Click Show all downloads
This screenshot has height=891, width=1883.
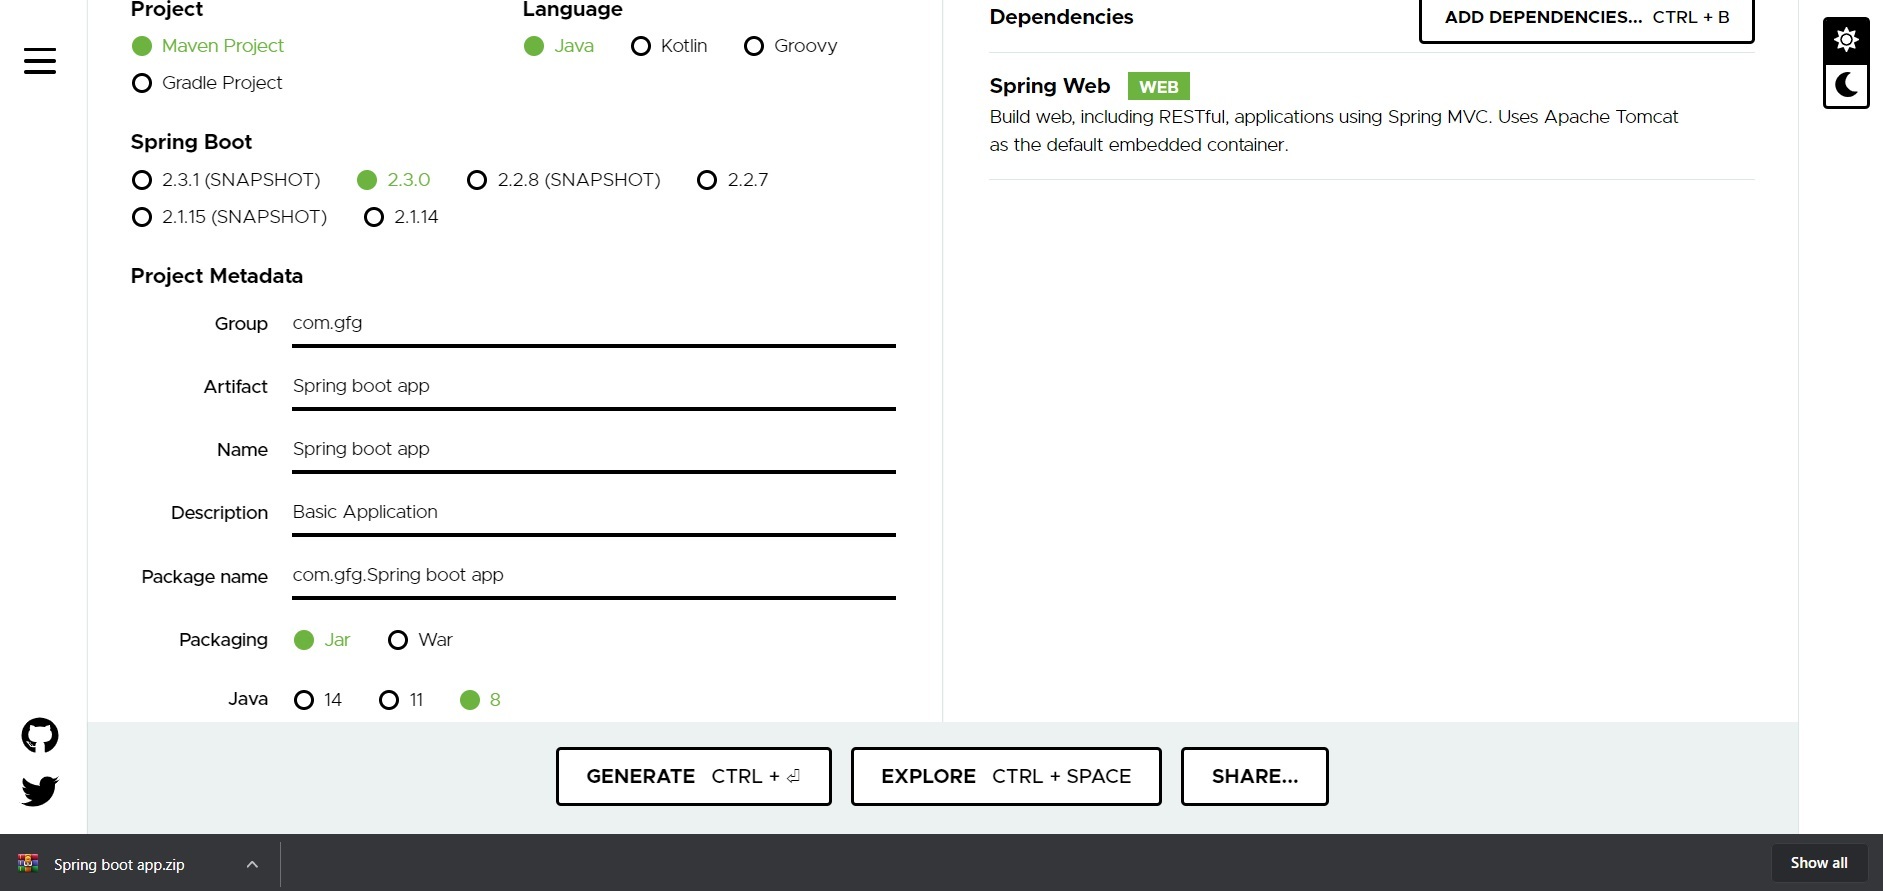coord(1819,863)
